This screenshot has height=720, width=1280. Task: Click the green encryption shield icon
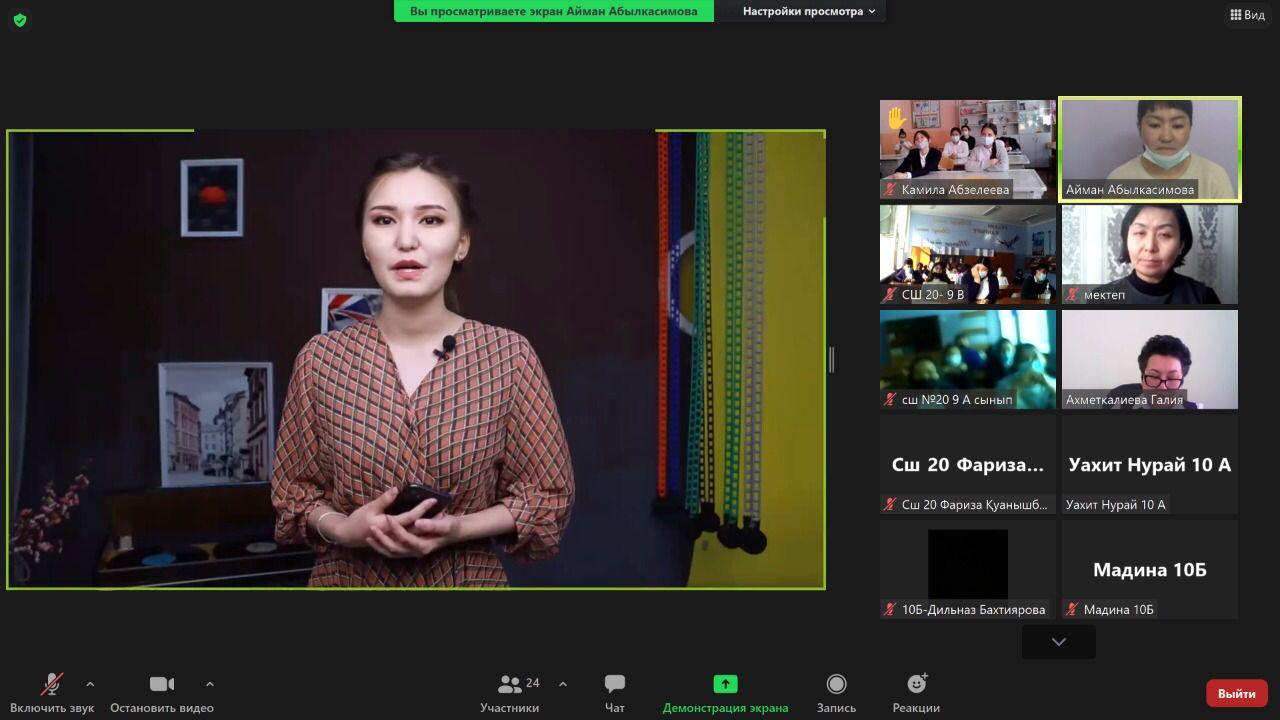point(20,19)
